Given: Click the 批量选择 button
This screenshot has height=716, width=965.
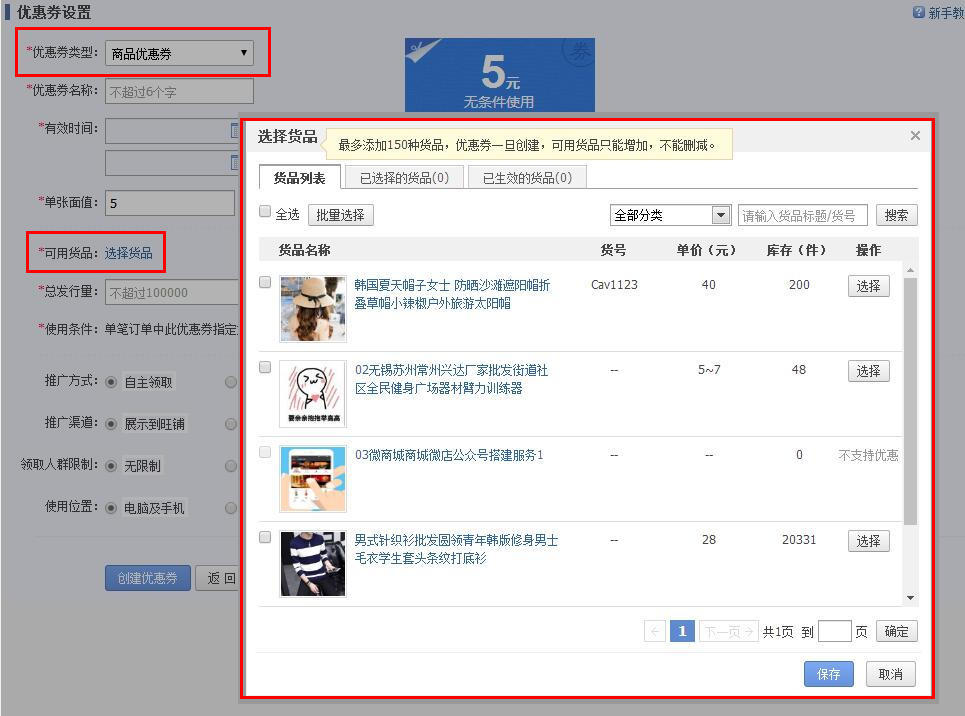Looking at the screenshot, I should point(340,215).
